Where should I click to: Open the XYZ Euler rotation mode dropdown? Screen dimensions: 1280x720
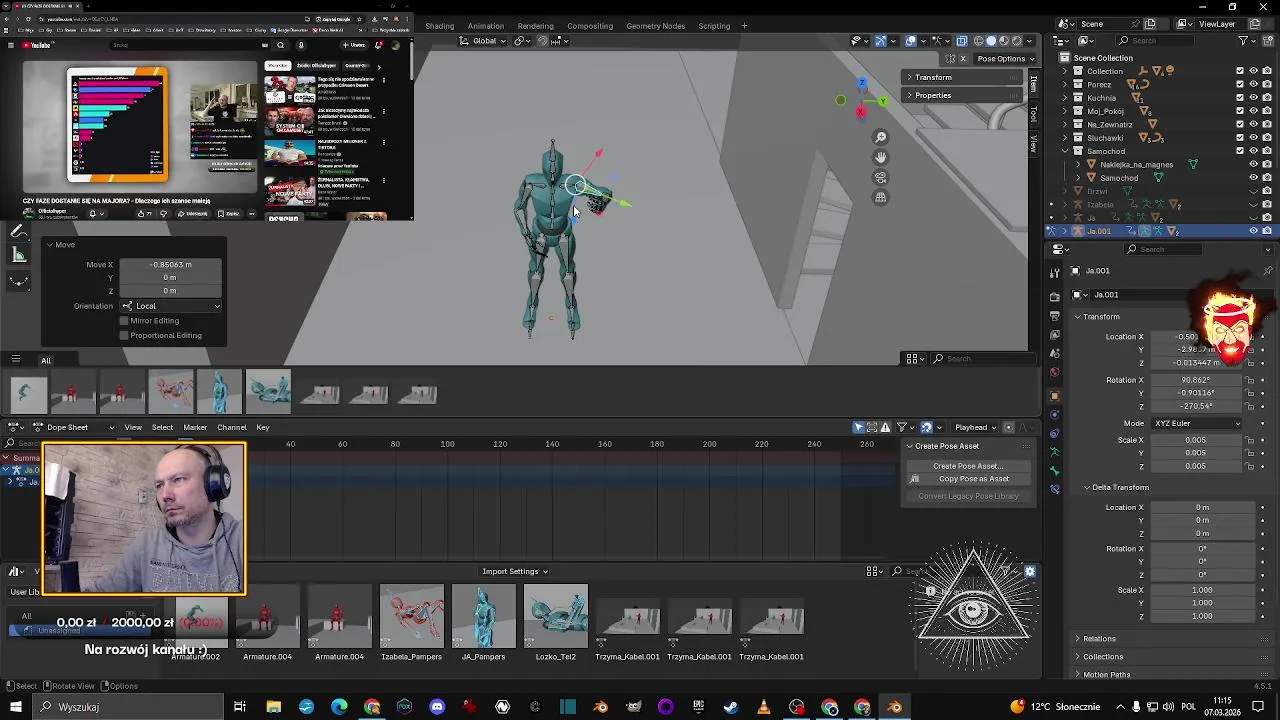[1197, 423]
